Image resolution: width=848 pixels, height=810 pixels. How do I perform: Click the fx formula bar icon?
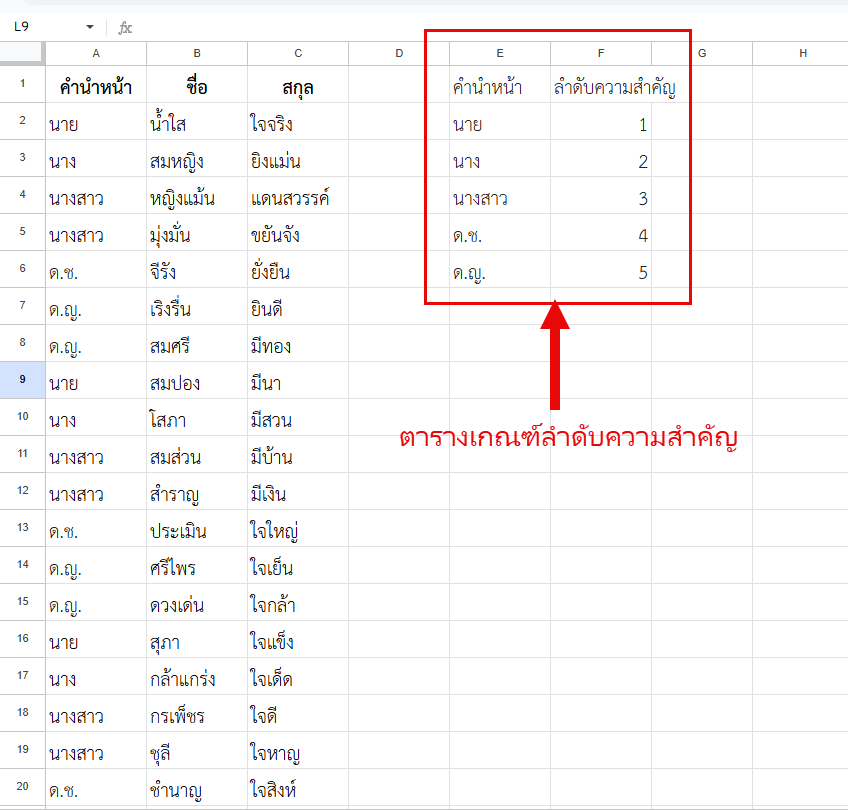125,28
